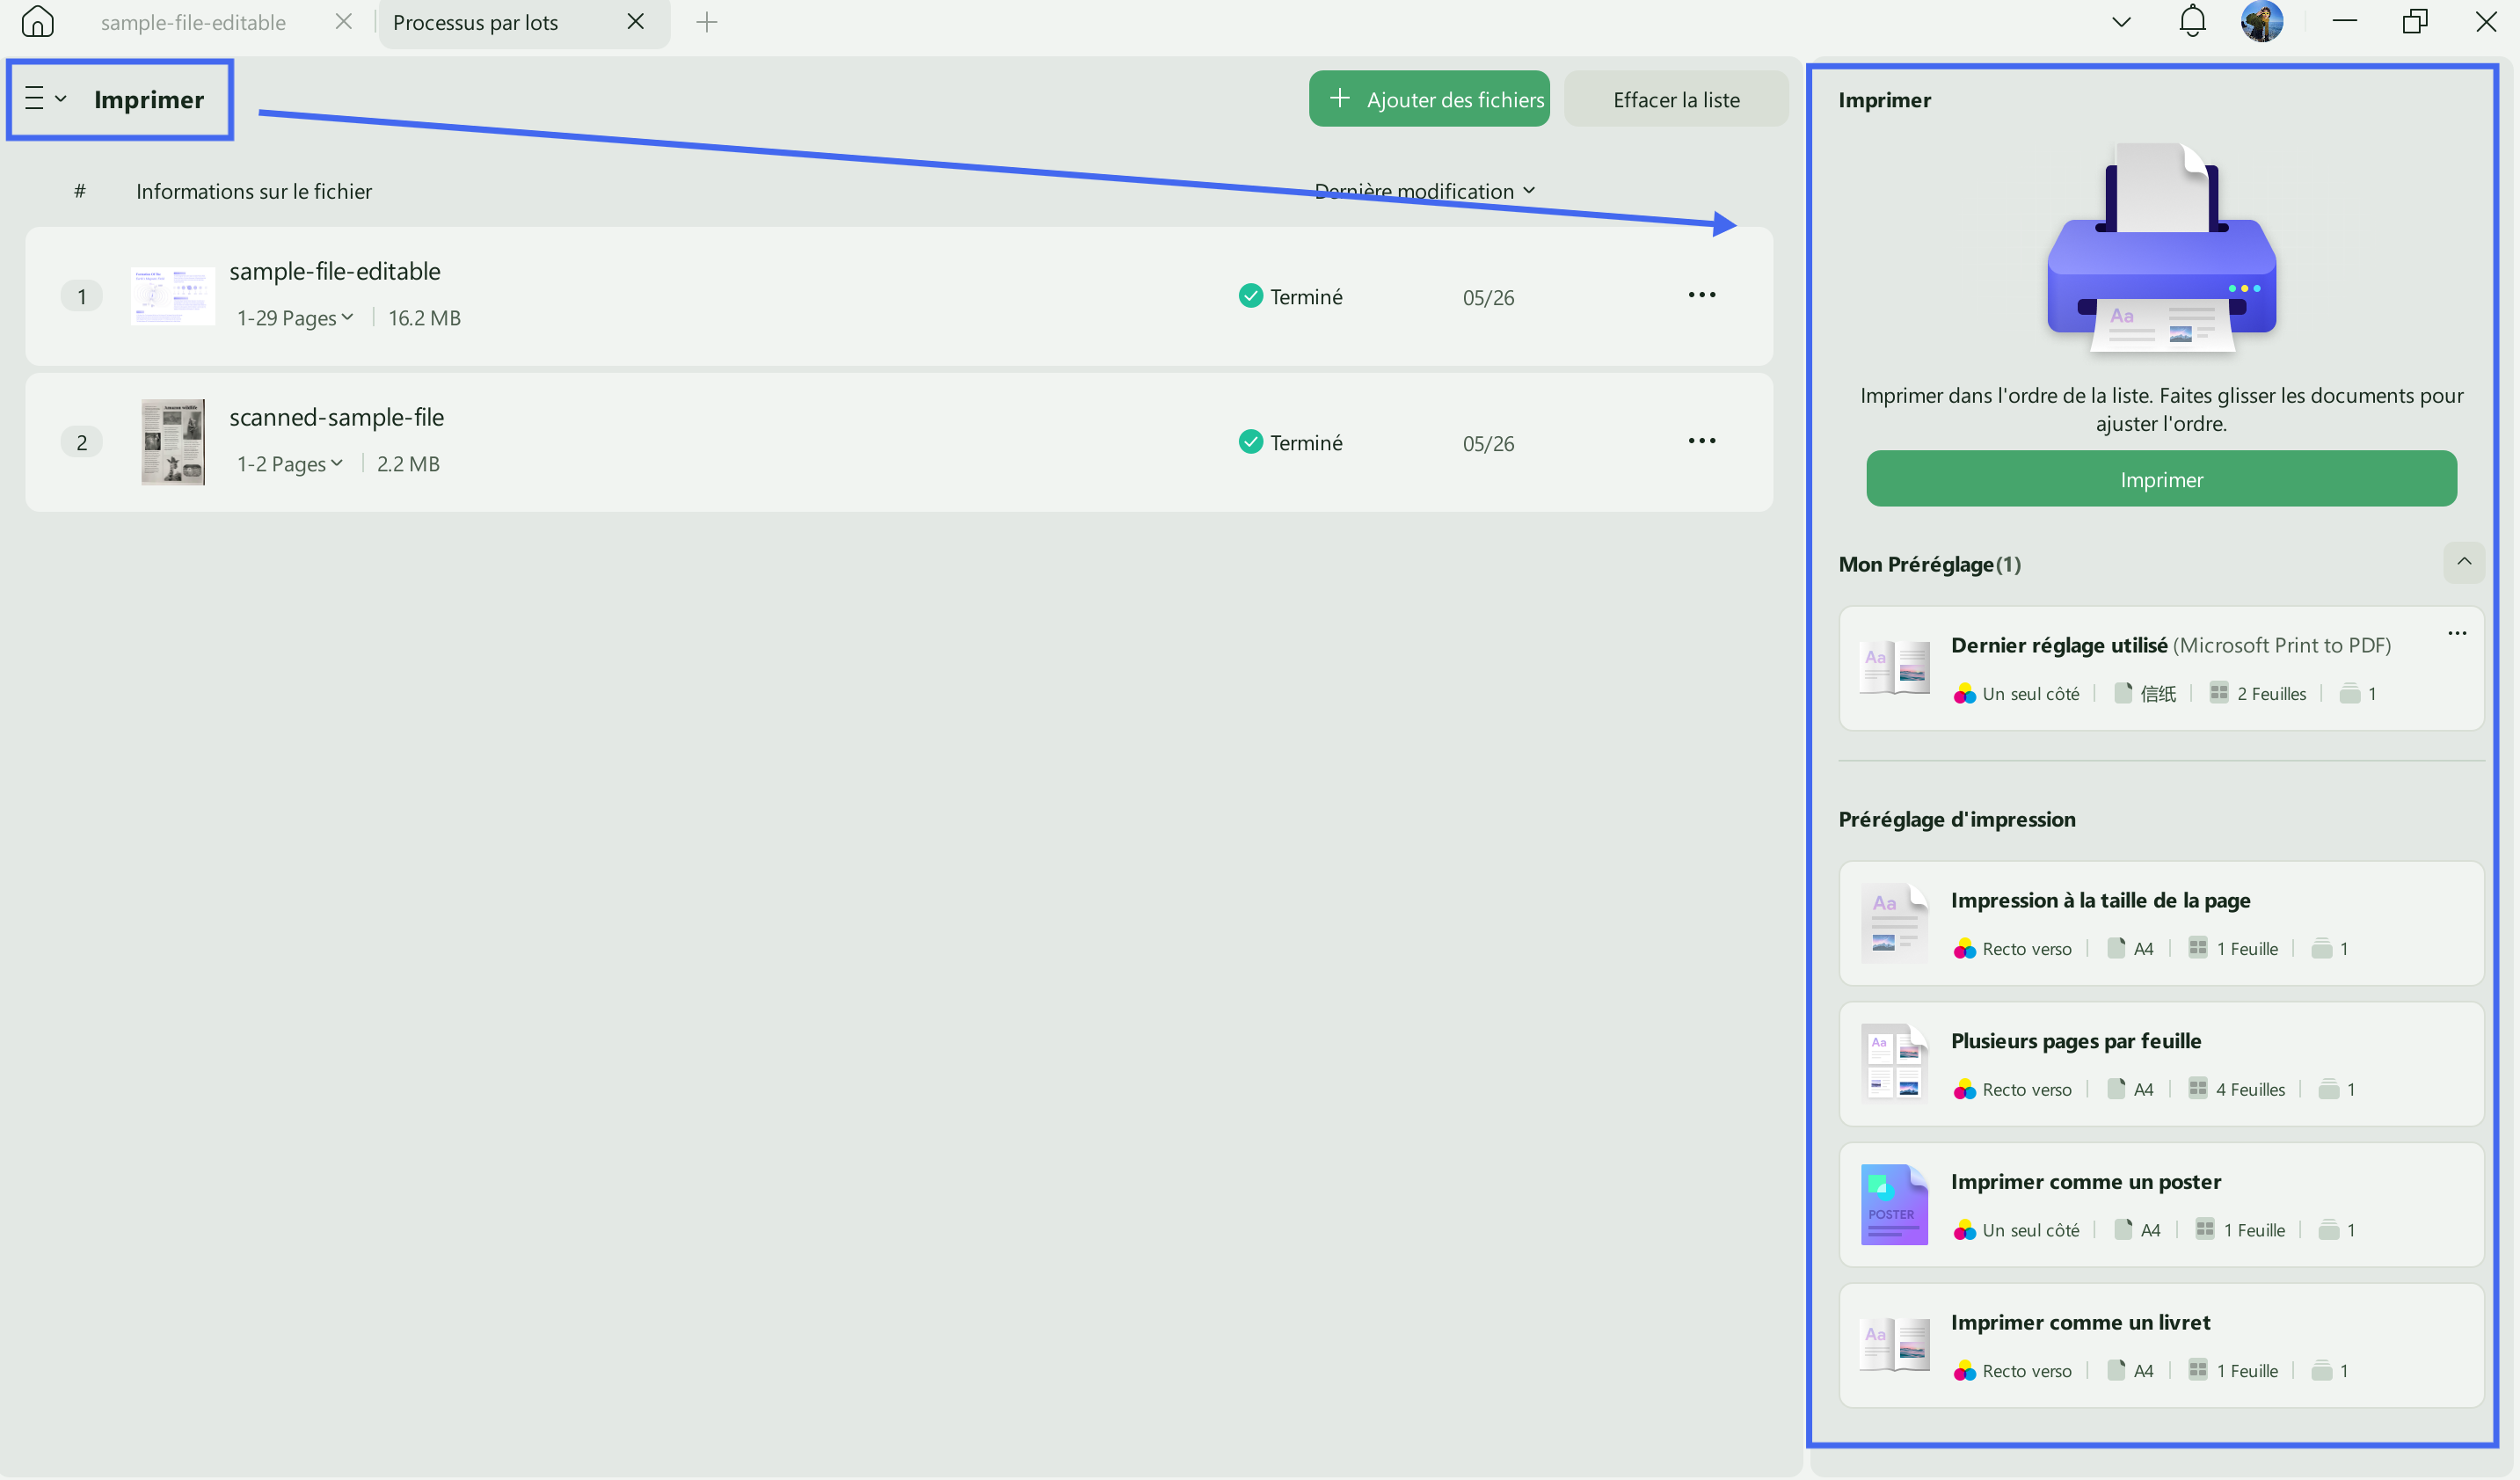Viewport: 2520px width, 1480px height.
Task: Click the livret preset book icon
Action: coord(1894,1346)
